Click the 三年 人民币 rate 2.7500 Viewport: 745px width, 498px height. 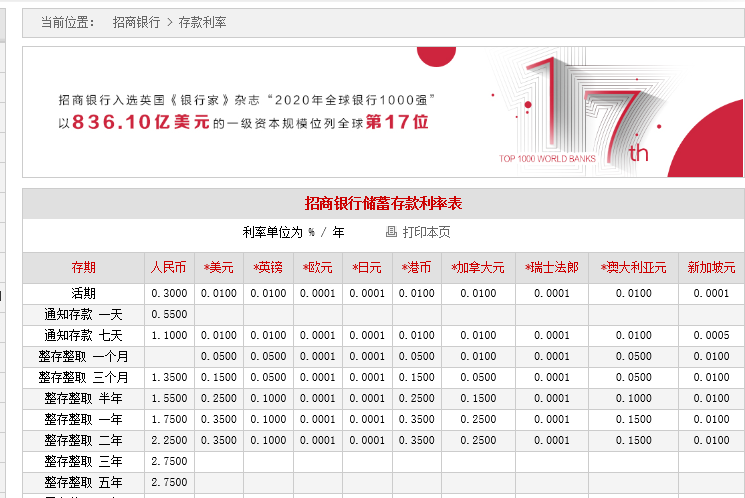169,461
